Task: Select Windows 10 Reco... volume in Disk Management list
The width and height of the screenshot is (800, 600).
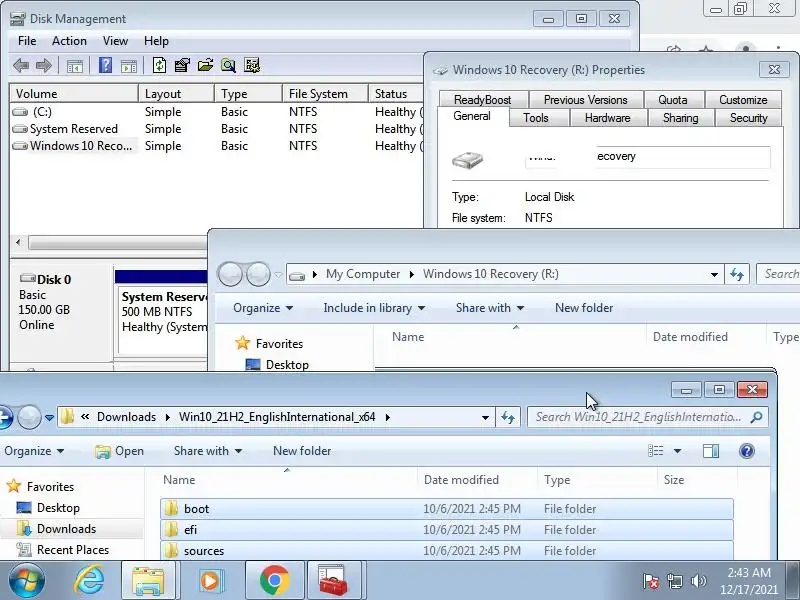Action: pyautogui.click(x=72, y=146)
